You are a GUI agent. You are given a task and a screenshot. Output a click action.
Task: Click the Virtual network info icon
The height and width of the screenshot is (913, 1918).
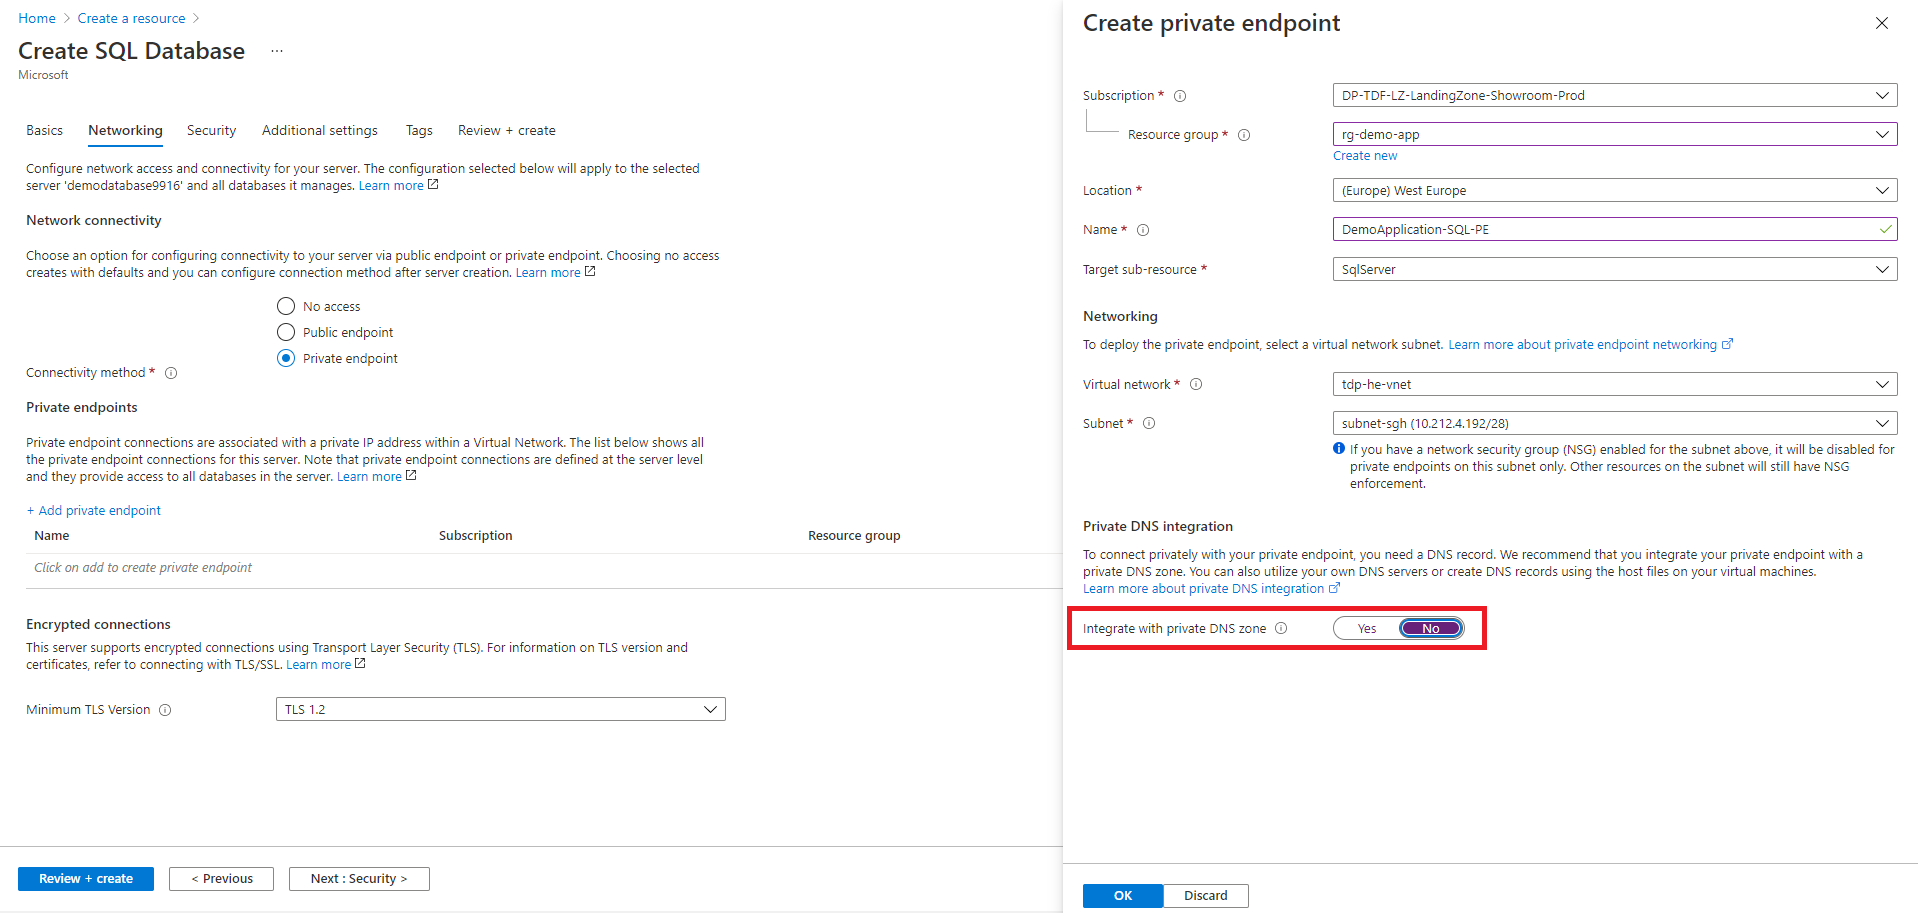[1196, 384]
